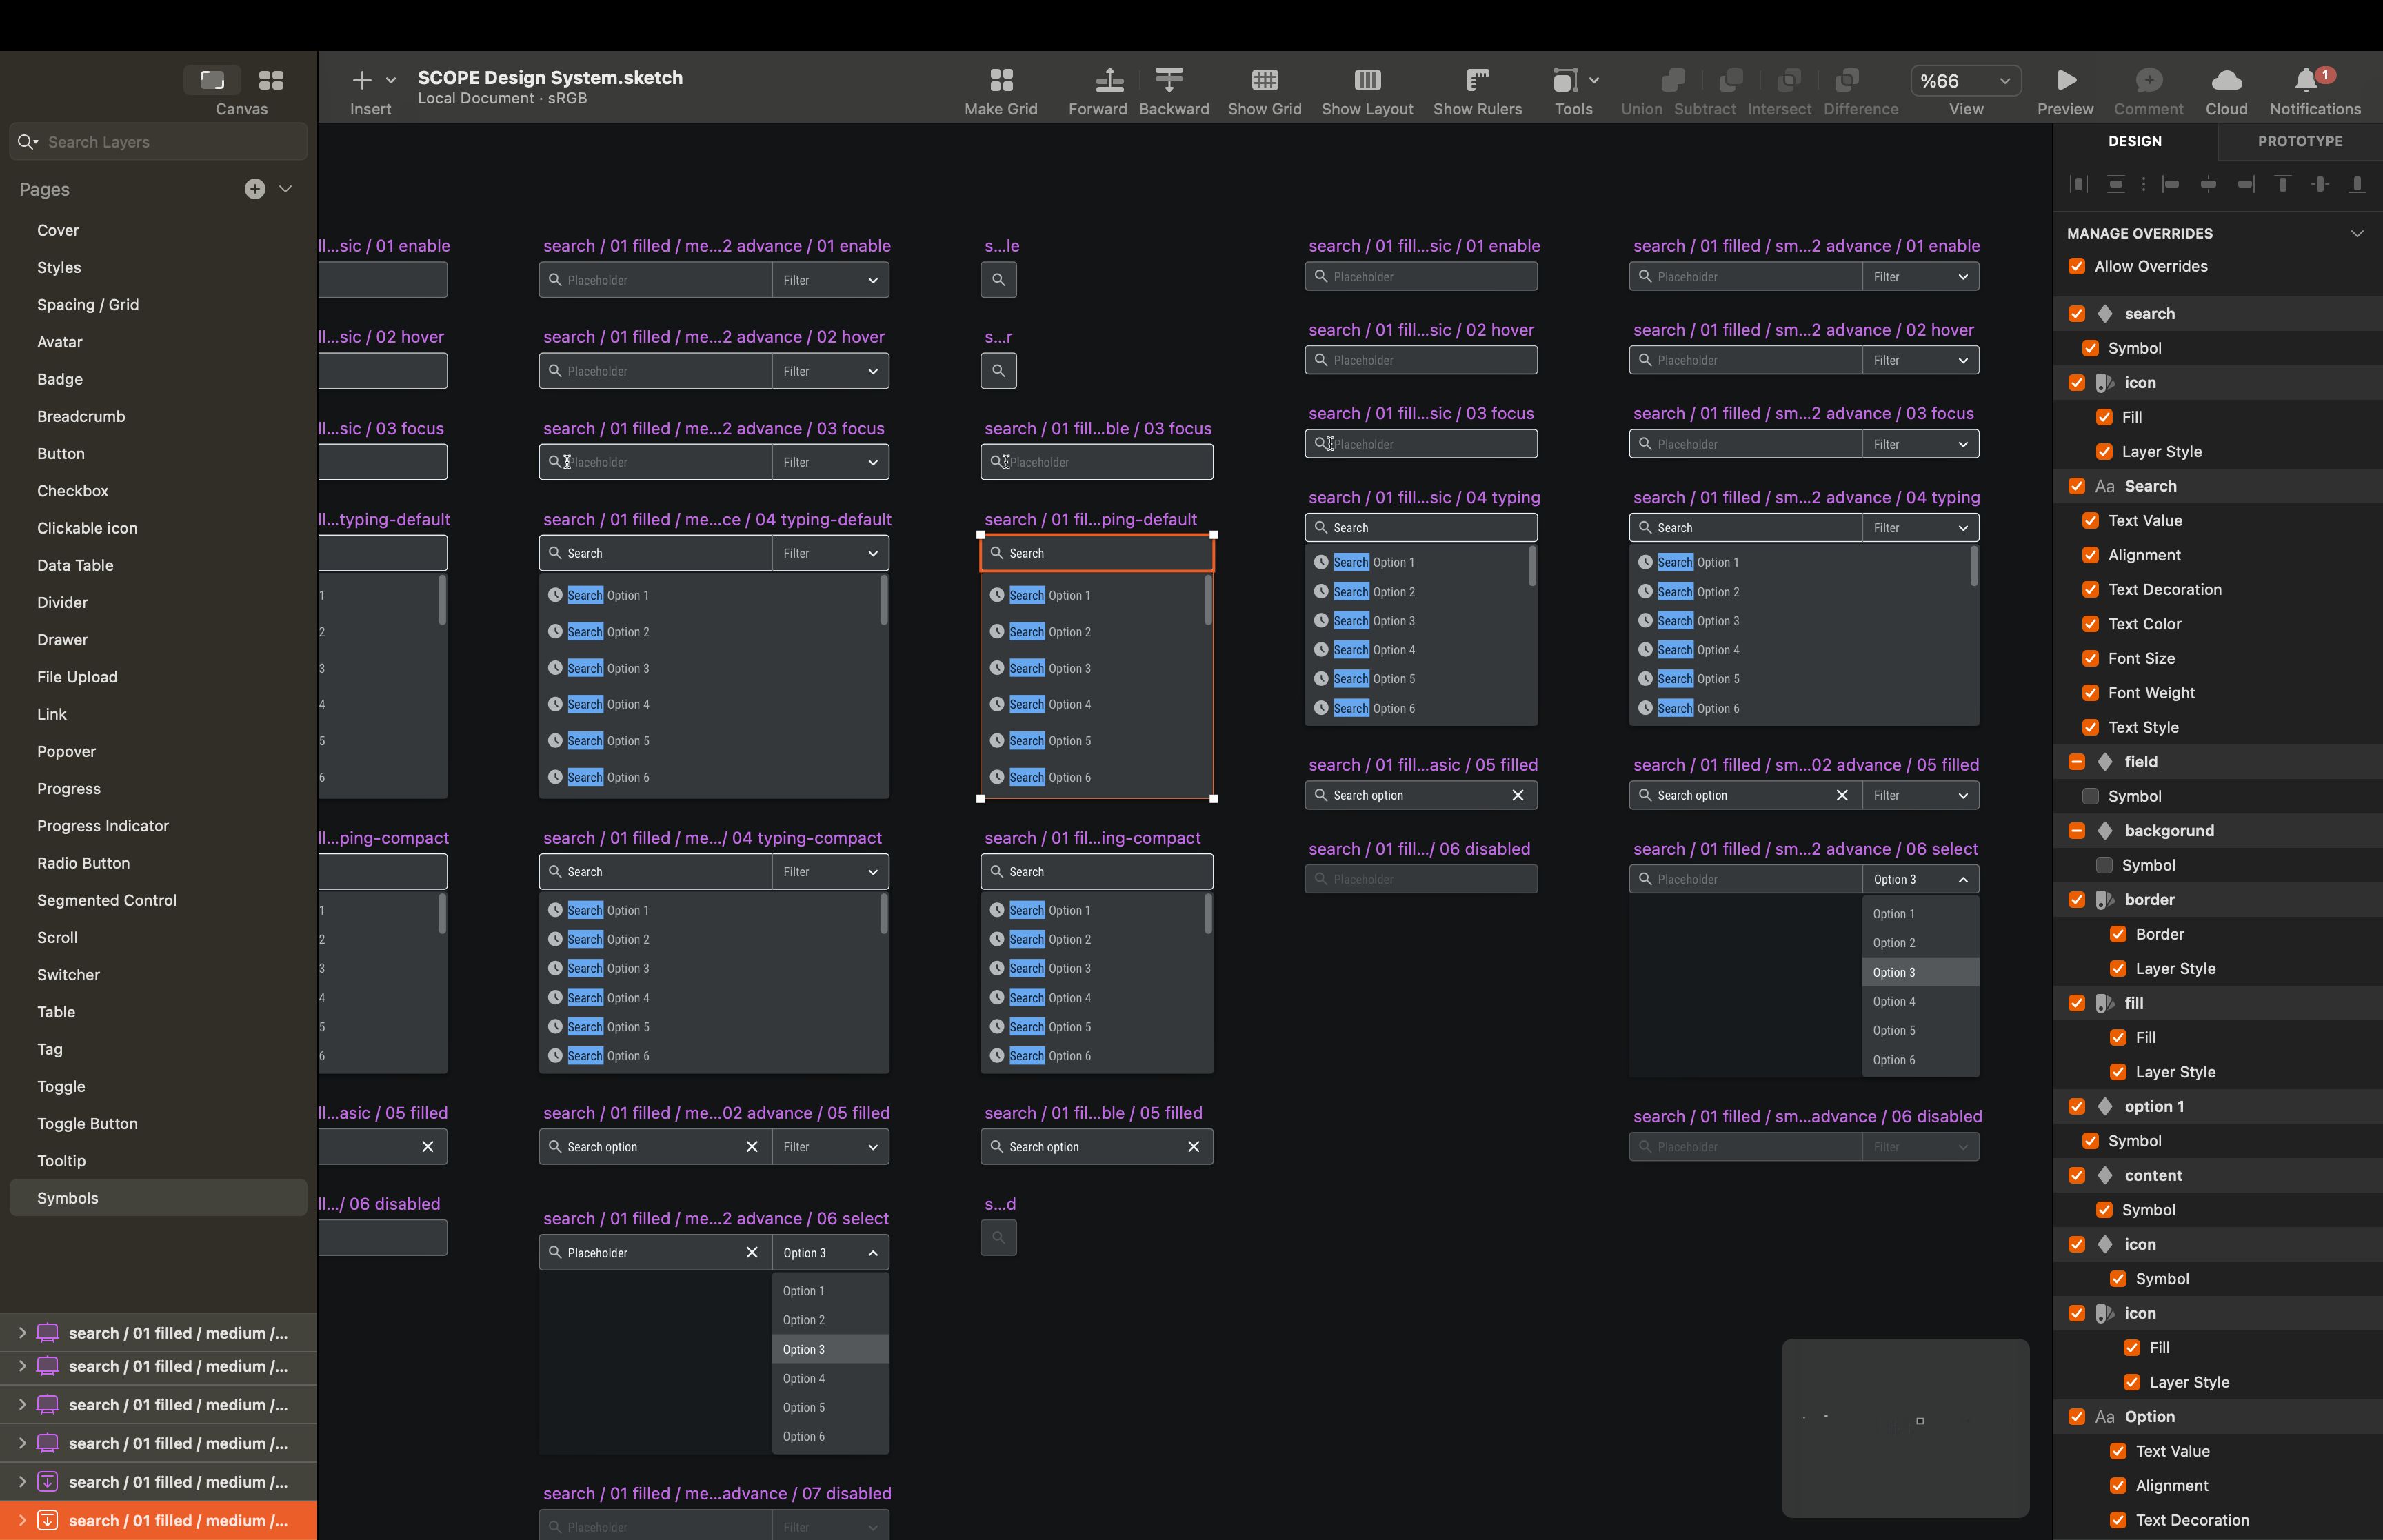Screen dimensions: 2383x1540
Task: Click the Cloud toolbar icon
Action: pyautogui.click(x=2226, y=80)
